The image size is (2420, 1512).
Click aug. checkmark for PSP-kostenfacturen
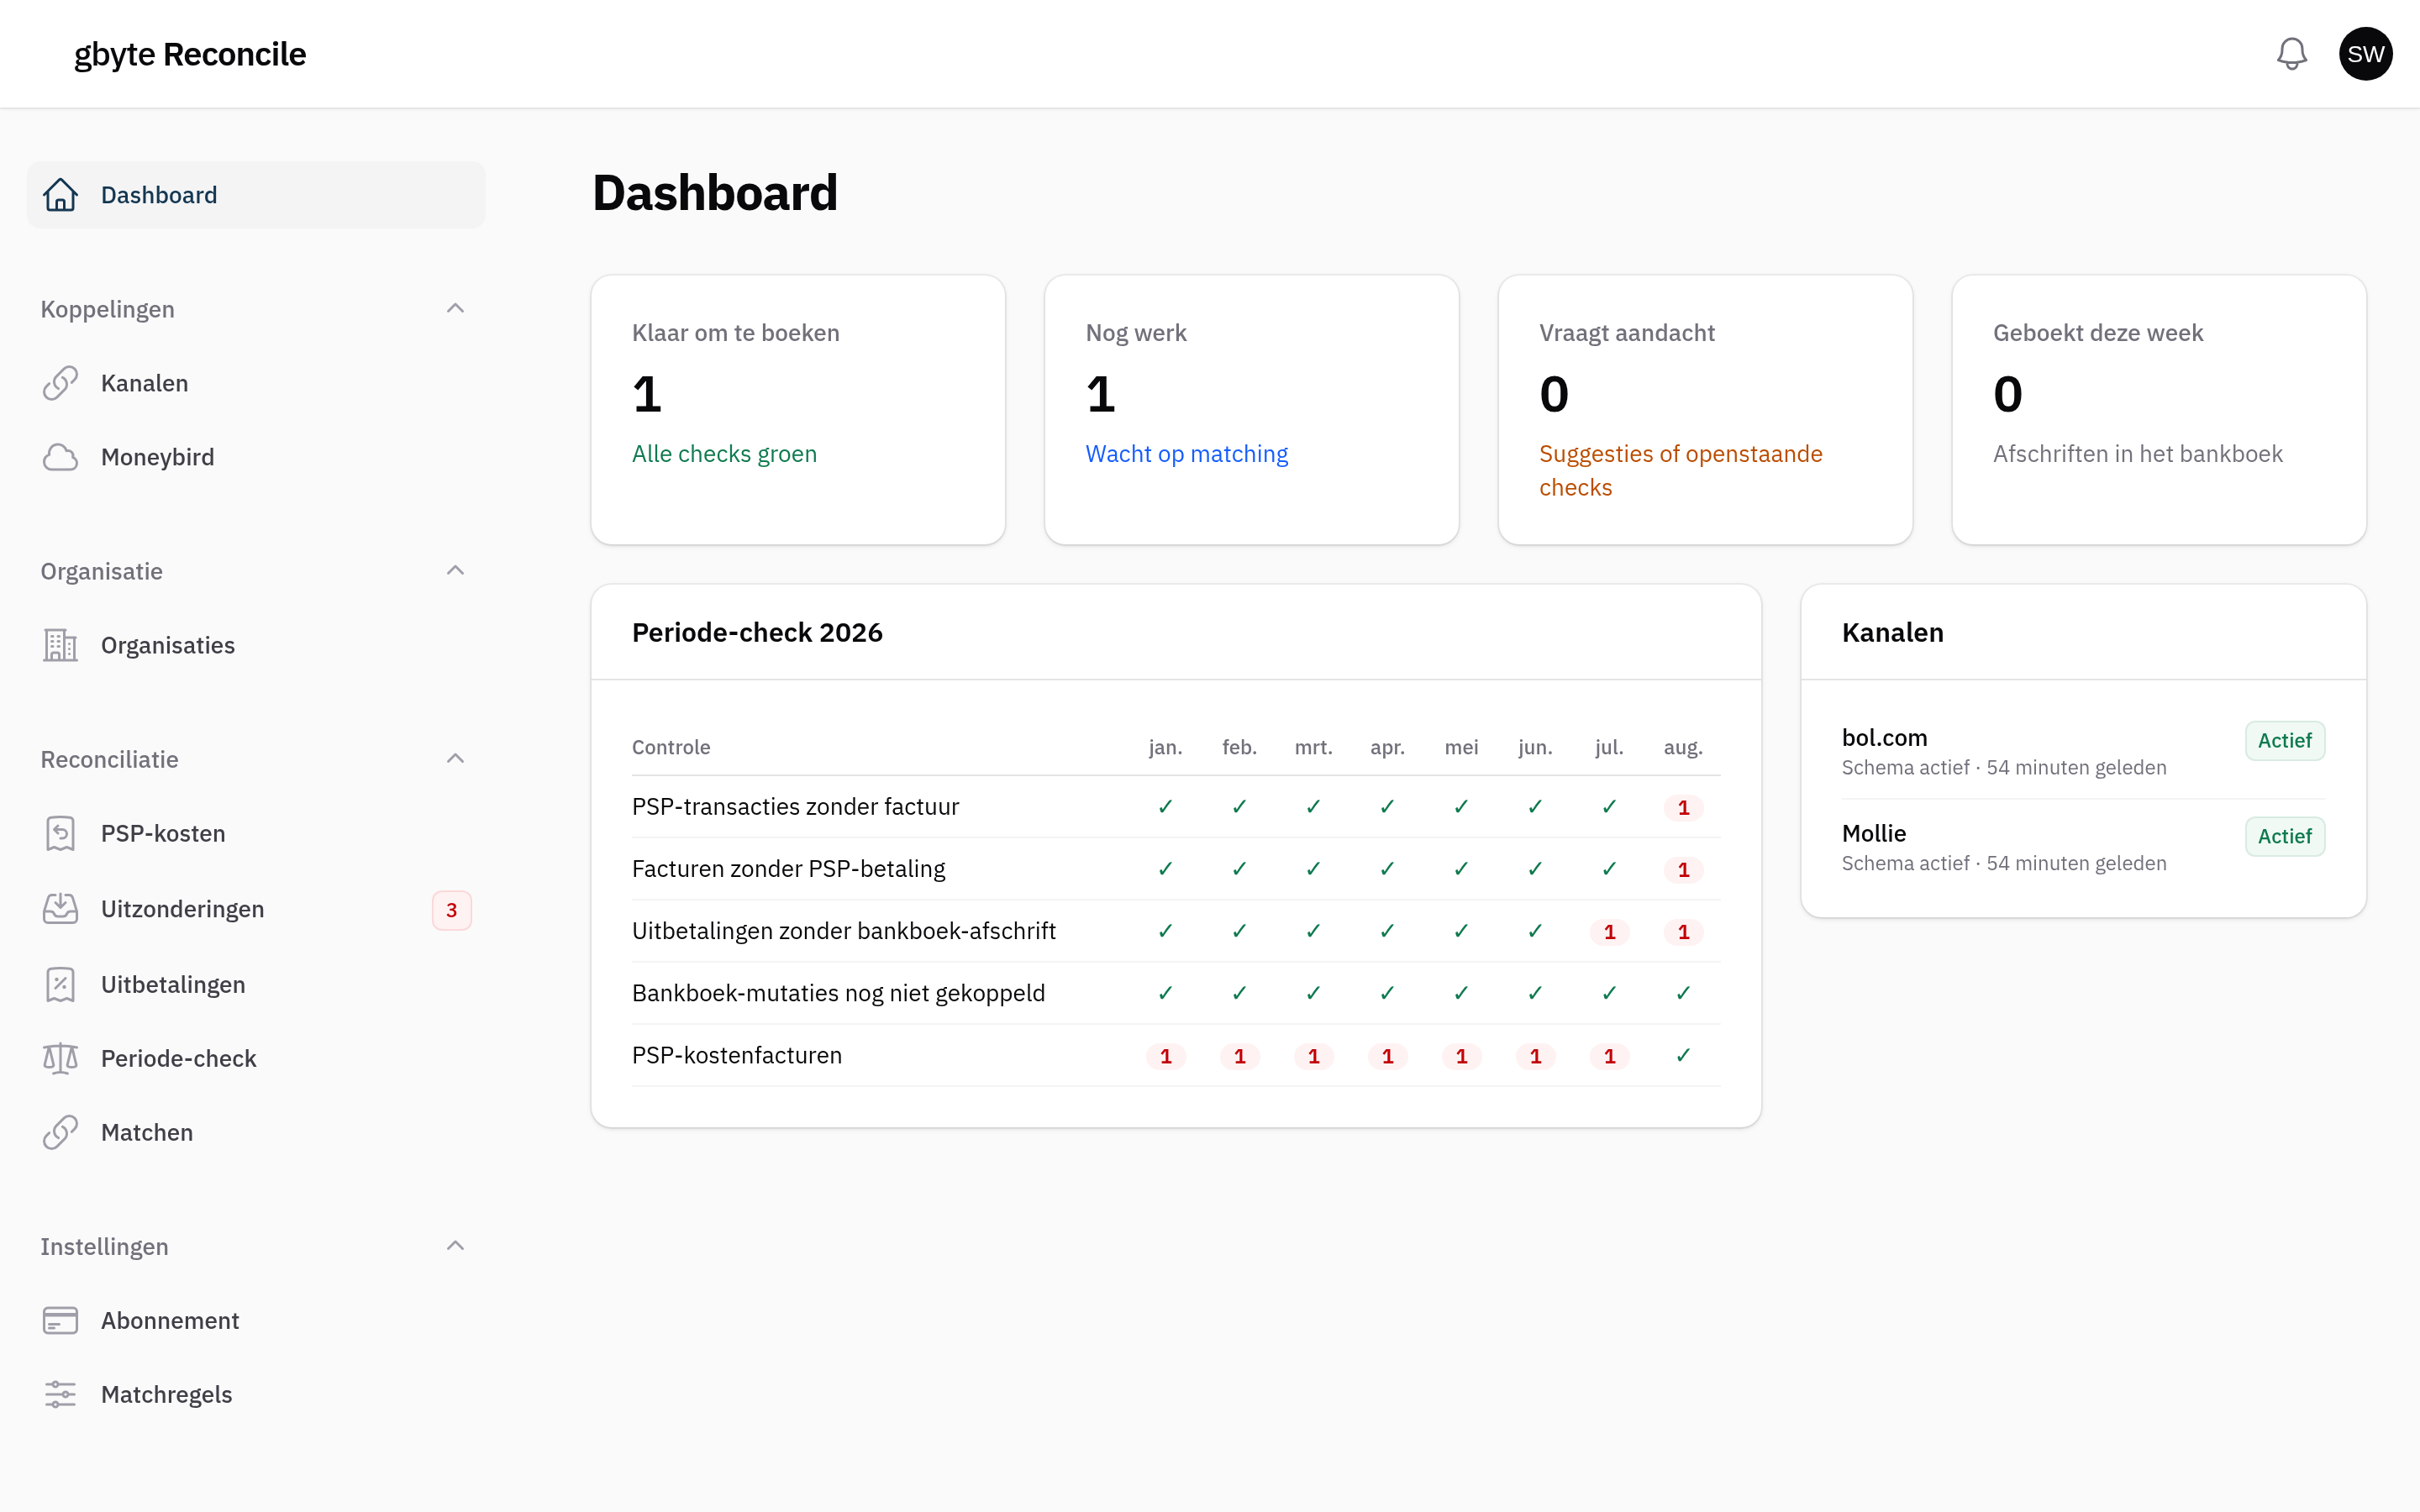pos(1683,1055)
